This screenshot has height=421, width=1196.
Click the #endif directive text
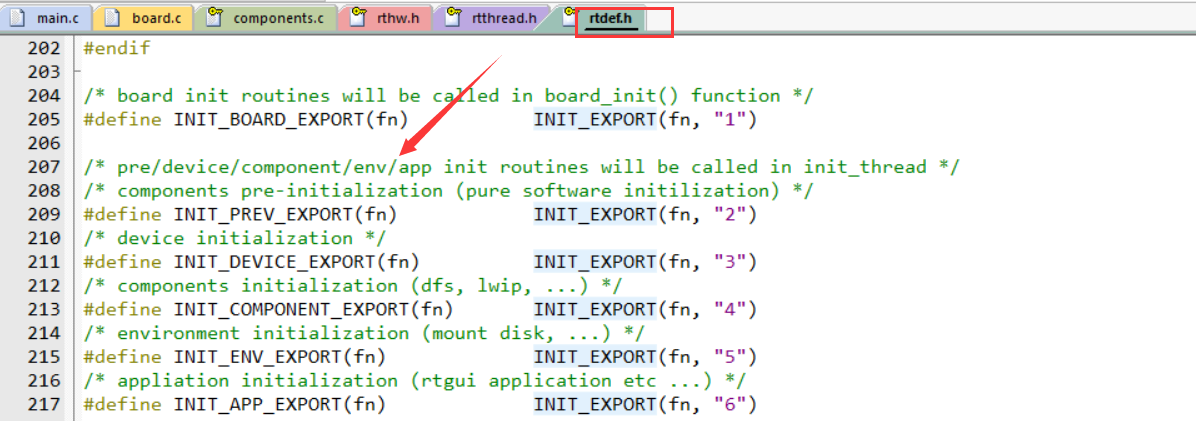pyautogui.click(x=117, y=48)
